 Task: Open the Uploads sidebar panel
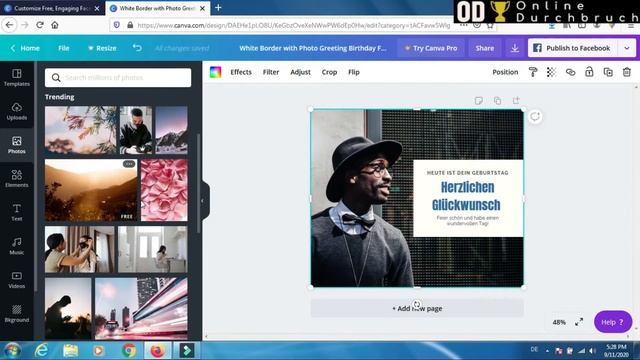[x=17, y=111]
